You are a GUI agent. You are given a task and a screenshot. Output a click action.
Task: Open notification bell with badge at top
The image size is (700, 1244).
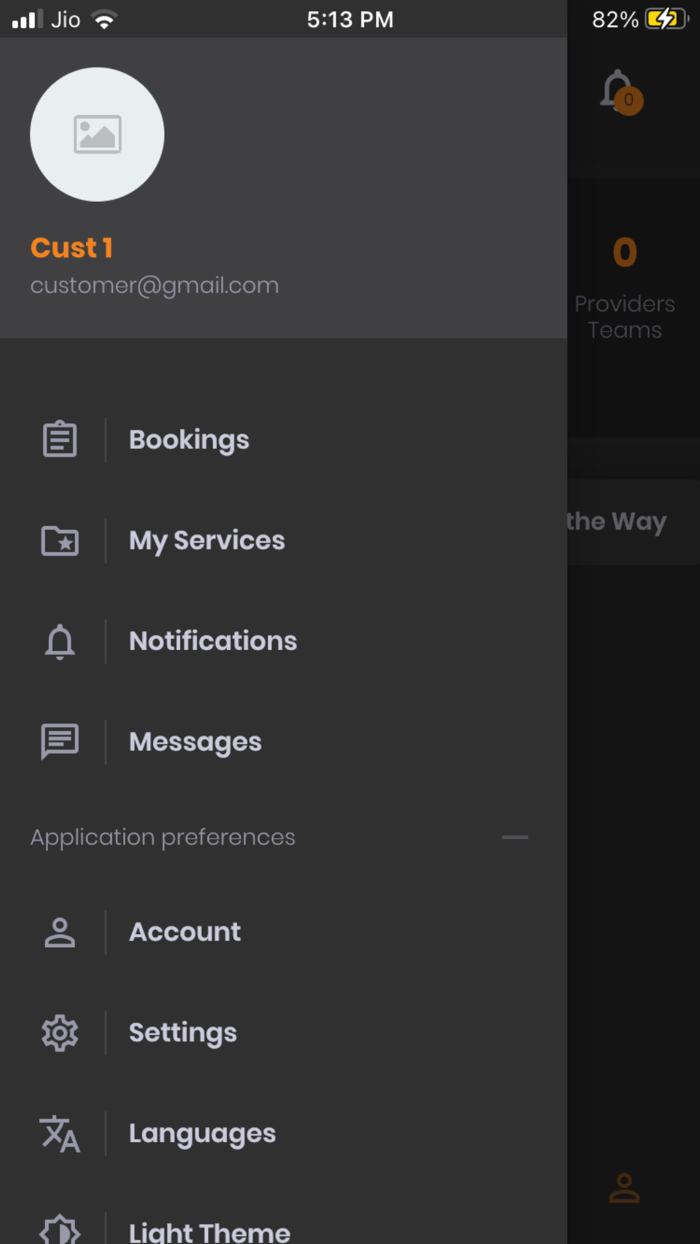point(619,92)
